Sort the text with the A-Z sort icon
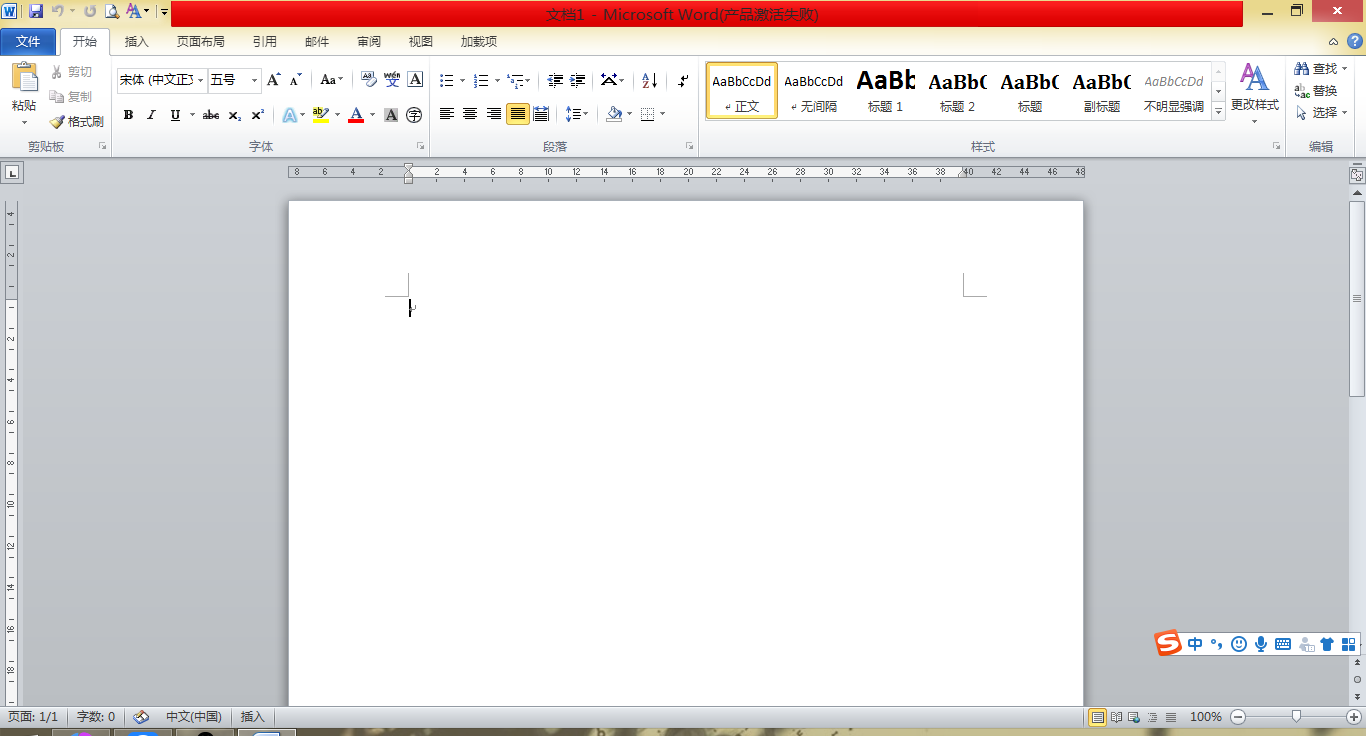The width and height of the screenshot is (1366, 736). [650, 80]
